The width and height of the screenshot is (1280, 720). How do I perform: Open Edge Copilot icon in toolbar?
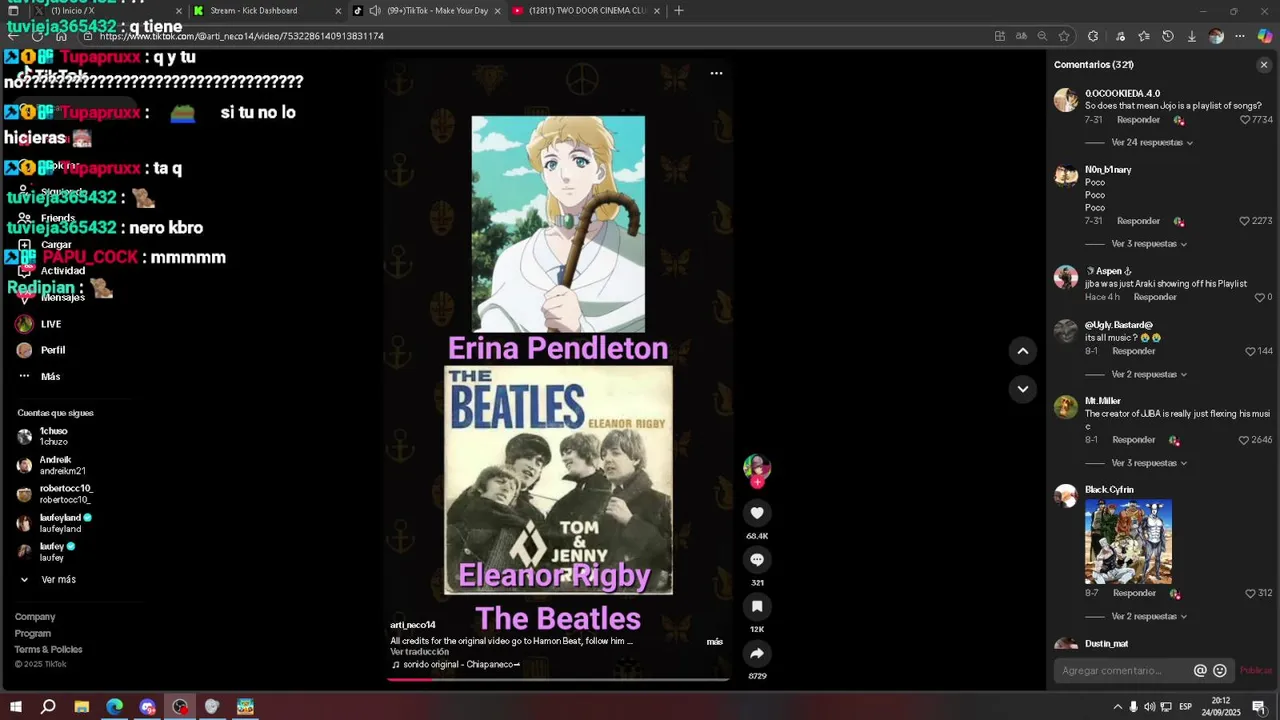pos(1265,36)
